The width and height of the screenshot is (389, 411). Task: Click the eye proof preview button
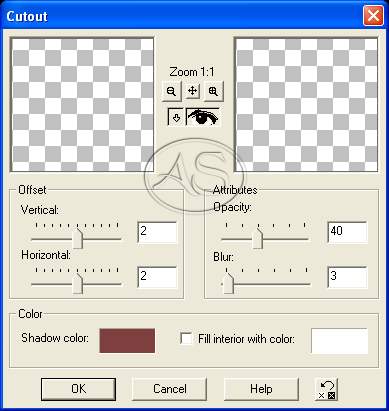point(203,117)
